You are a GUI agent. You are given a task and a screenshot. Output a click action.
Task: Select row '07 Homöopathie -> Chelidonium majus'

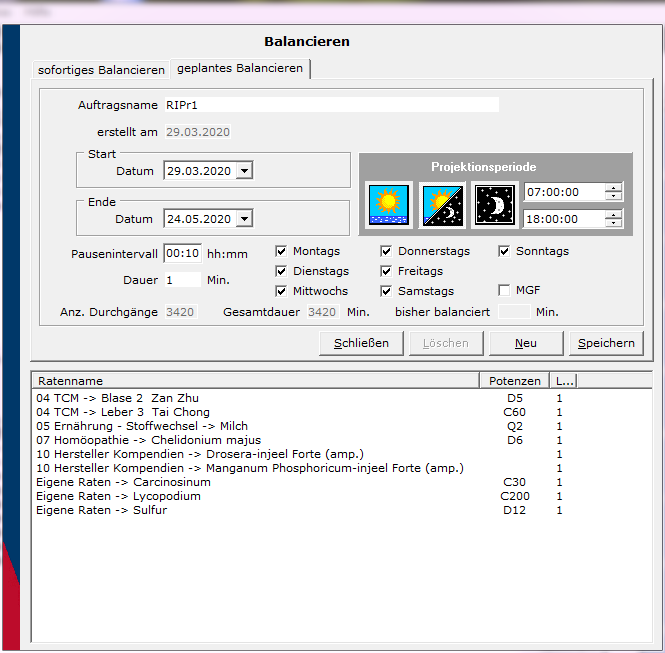coord(342,440)
